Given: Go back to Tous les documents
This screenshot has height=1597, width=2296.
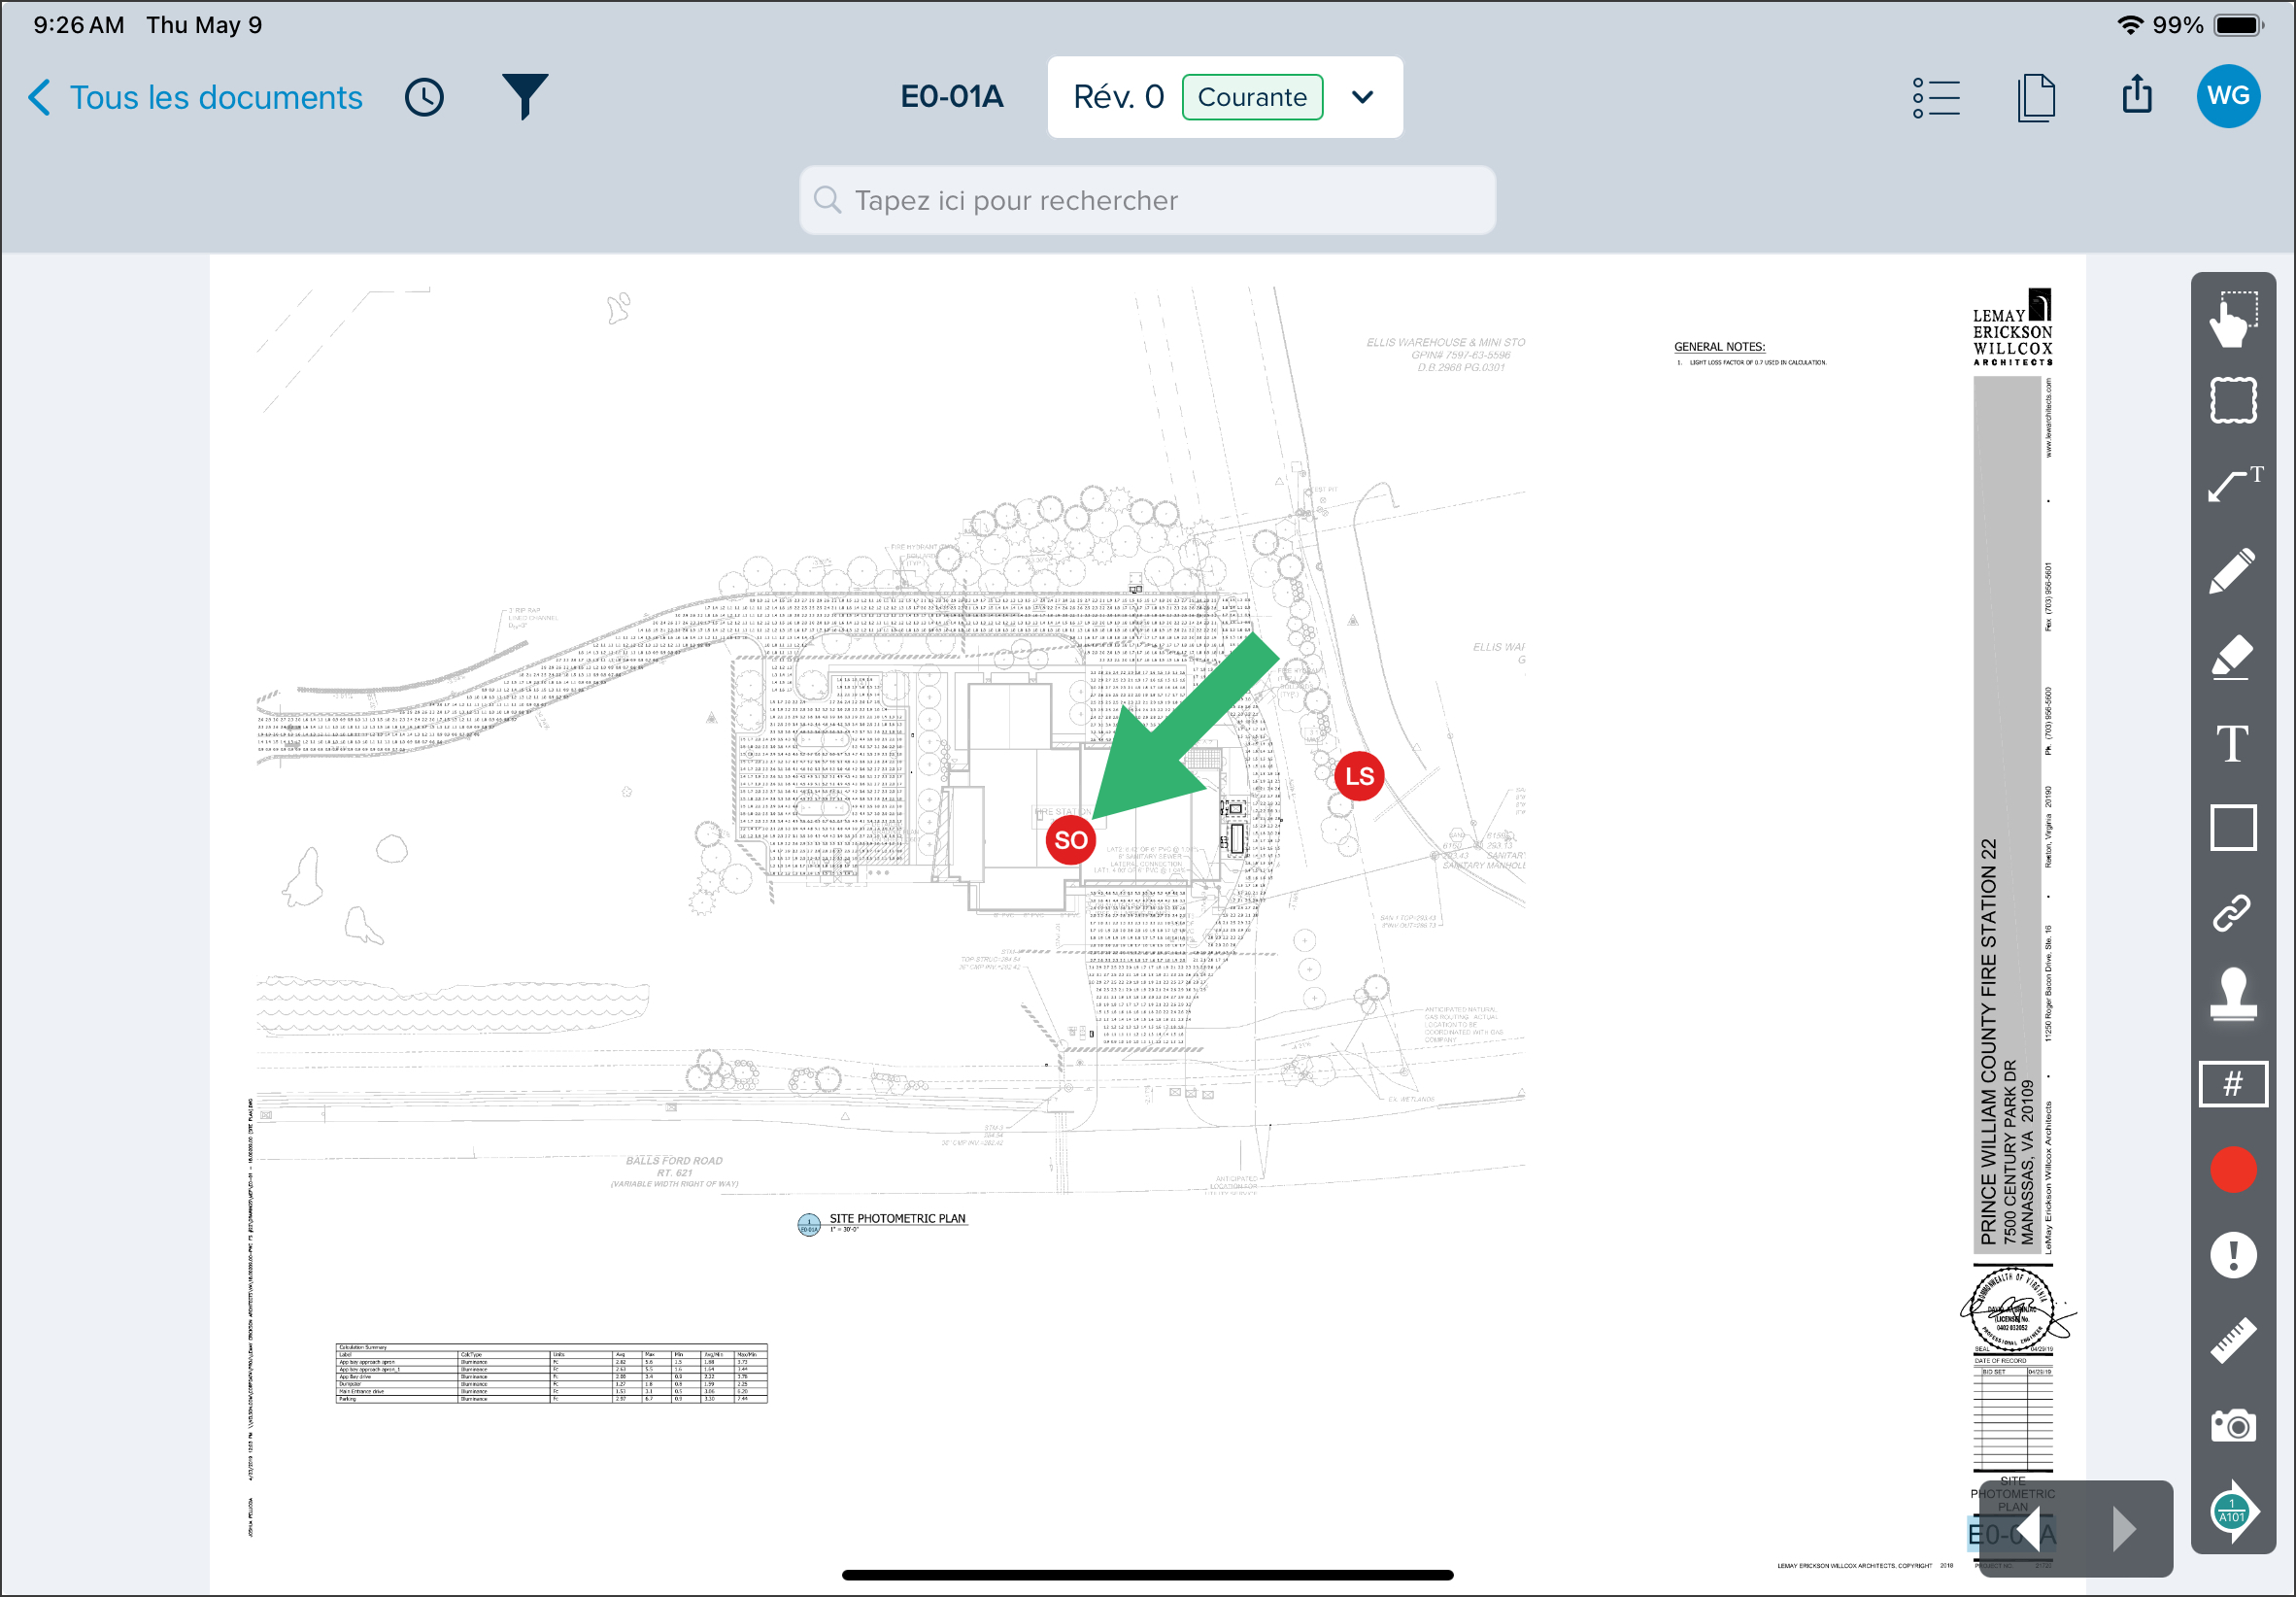Looking at the screenshot, I should [x=197, y=97].
